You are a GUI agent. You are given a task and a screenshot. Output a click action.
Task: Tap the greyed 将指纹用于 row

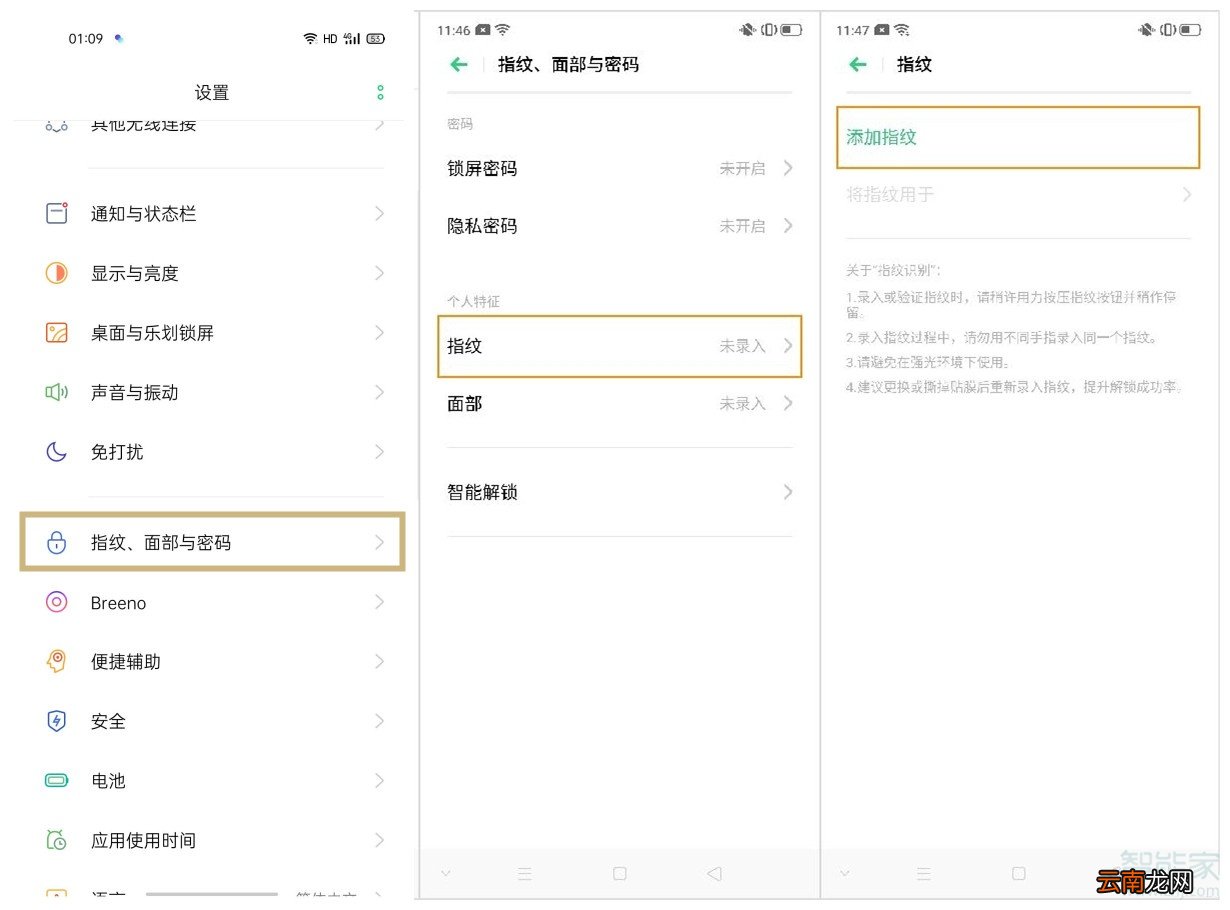[1018, 195]
